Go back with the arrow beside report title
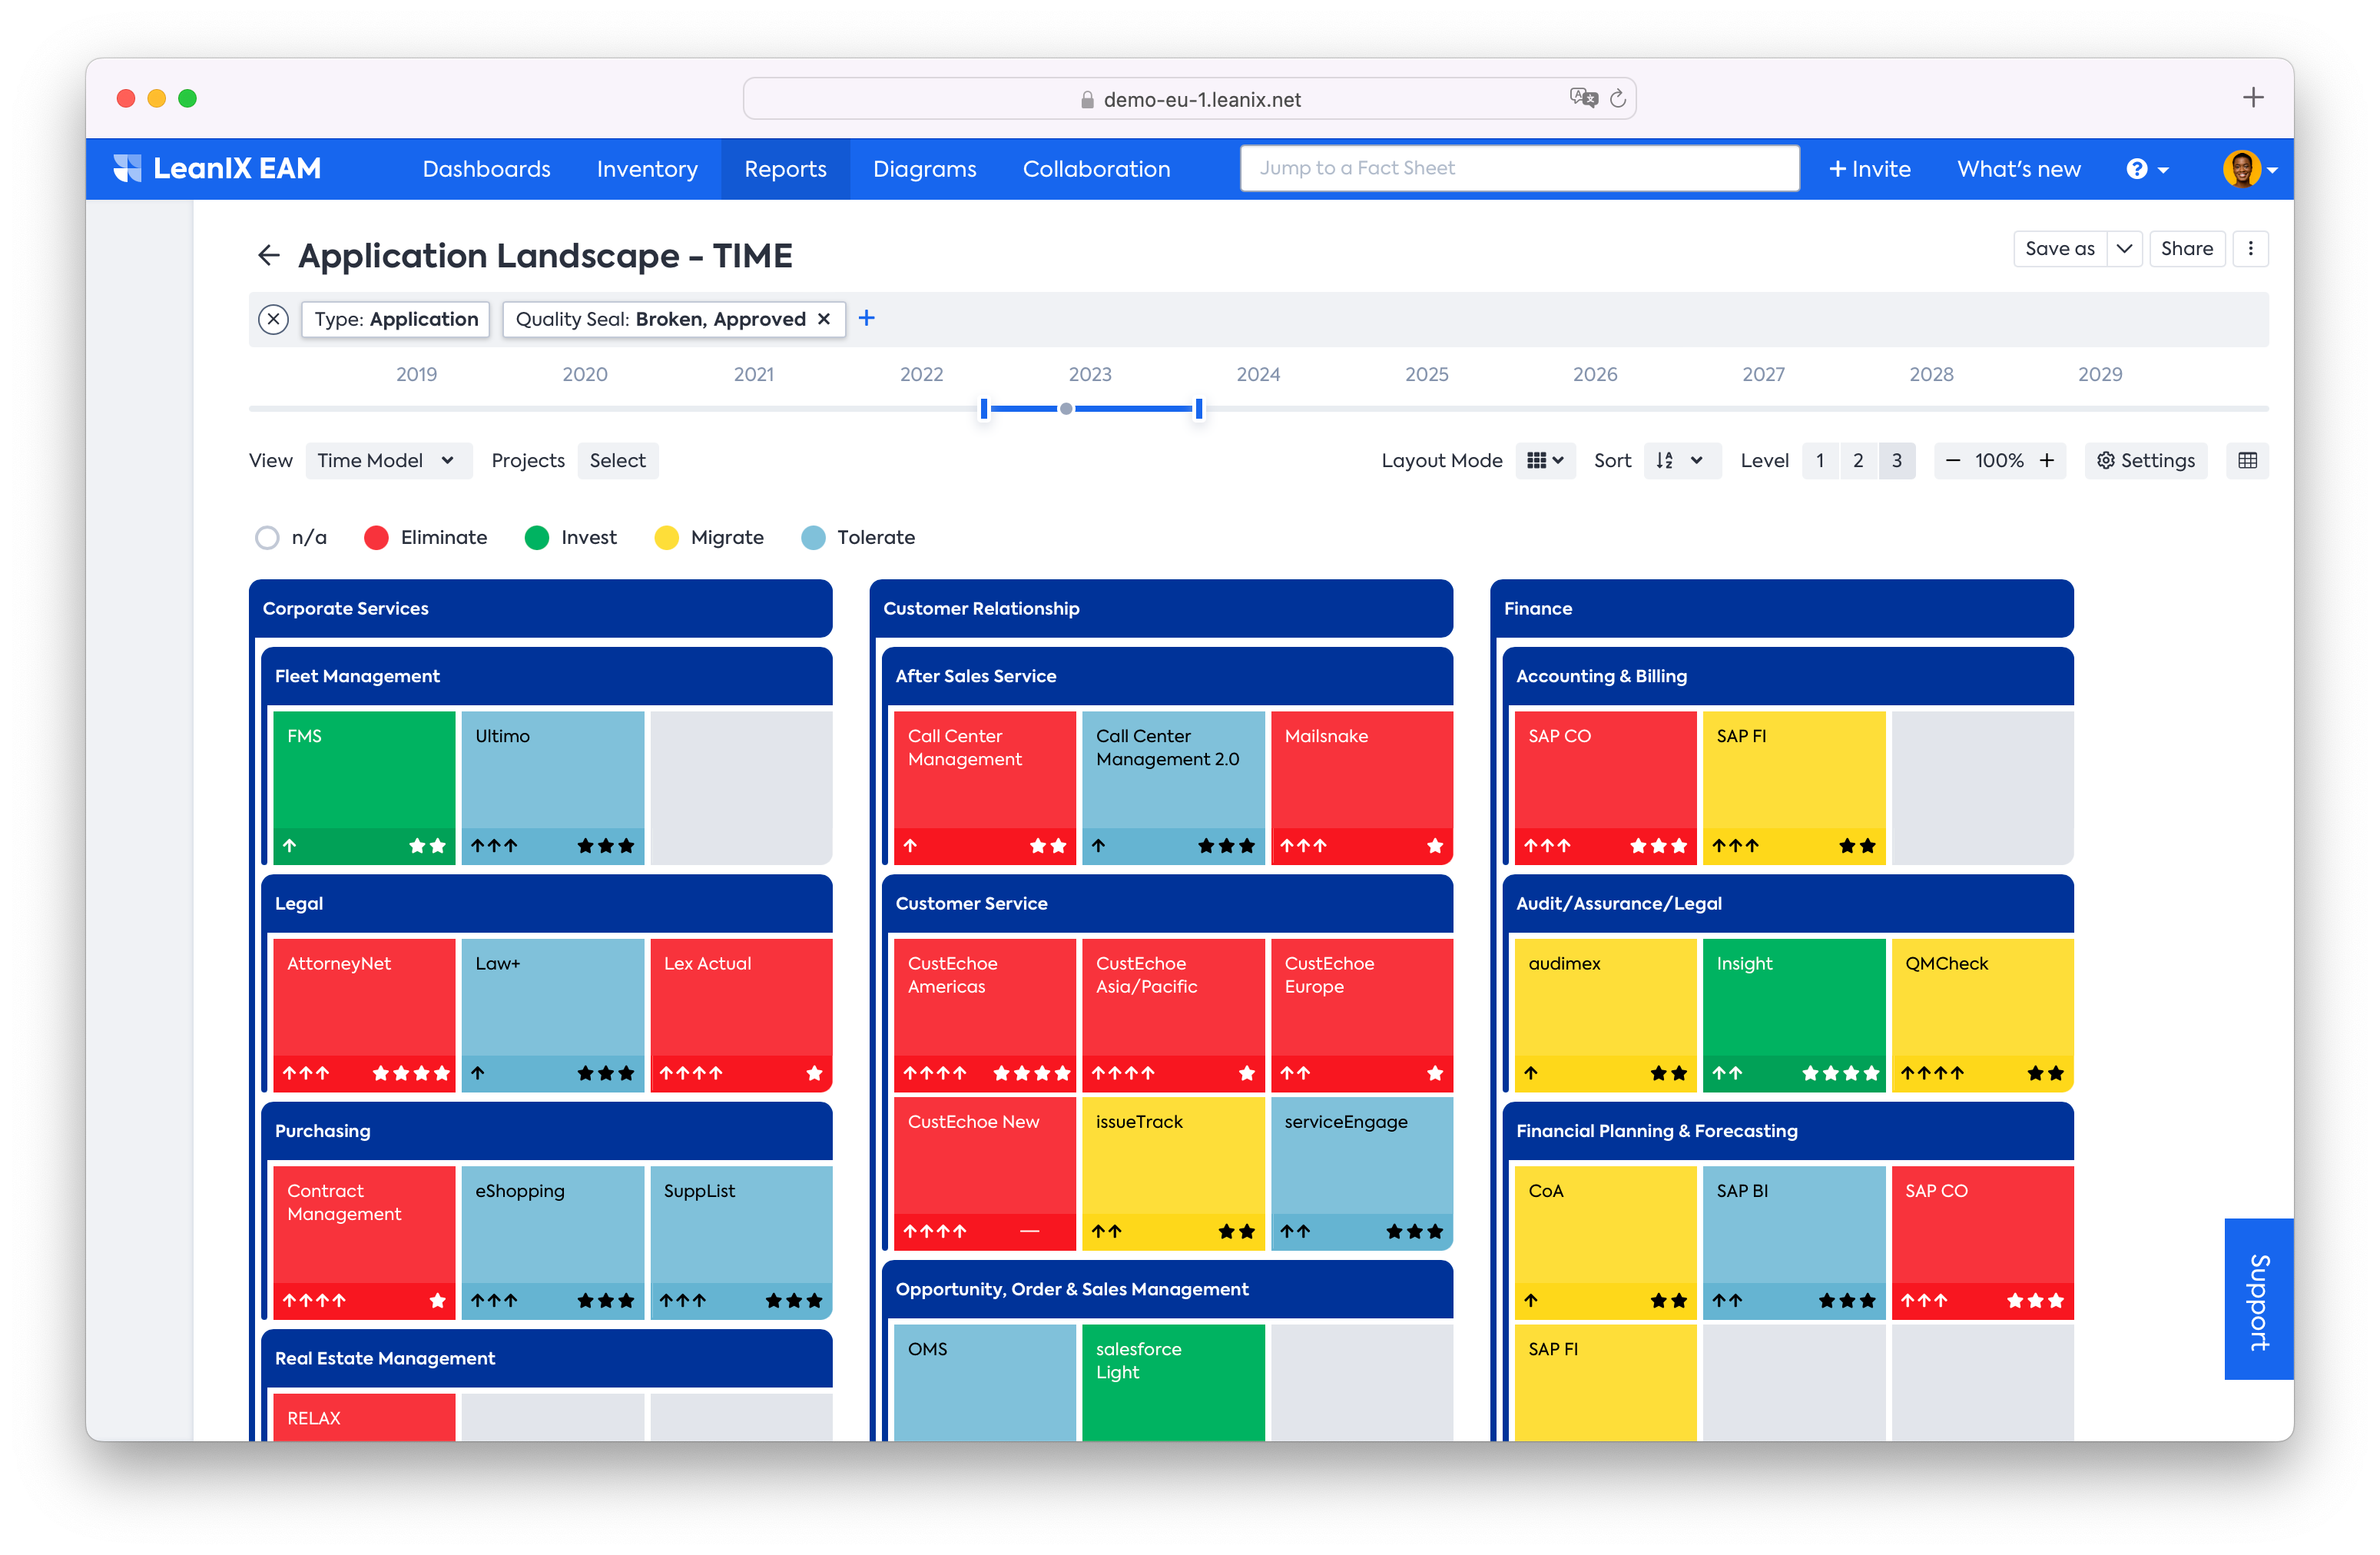 [x=268, y=255]
